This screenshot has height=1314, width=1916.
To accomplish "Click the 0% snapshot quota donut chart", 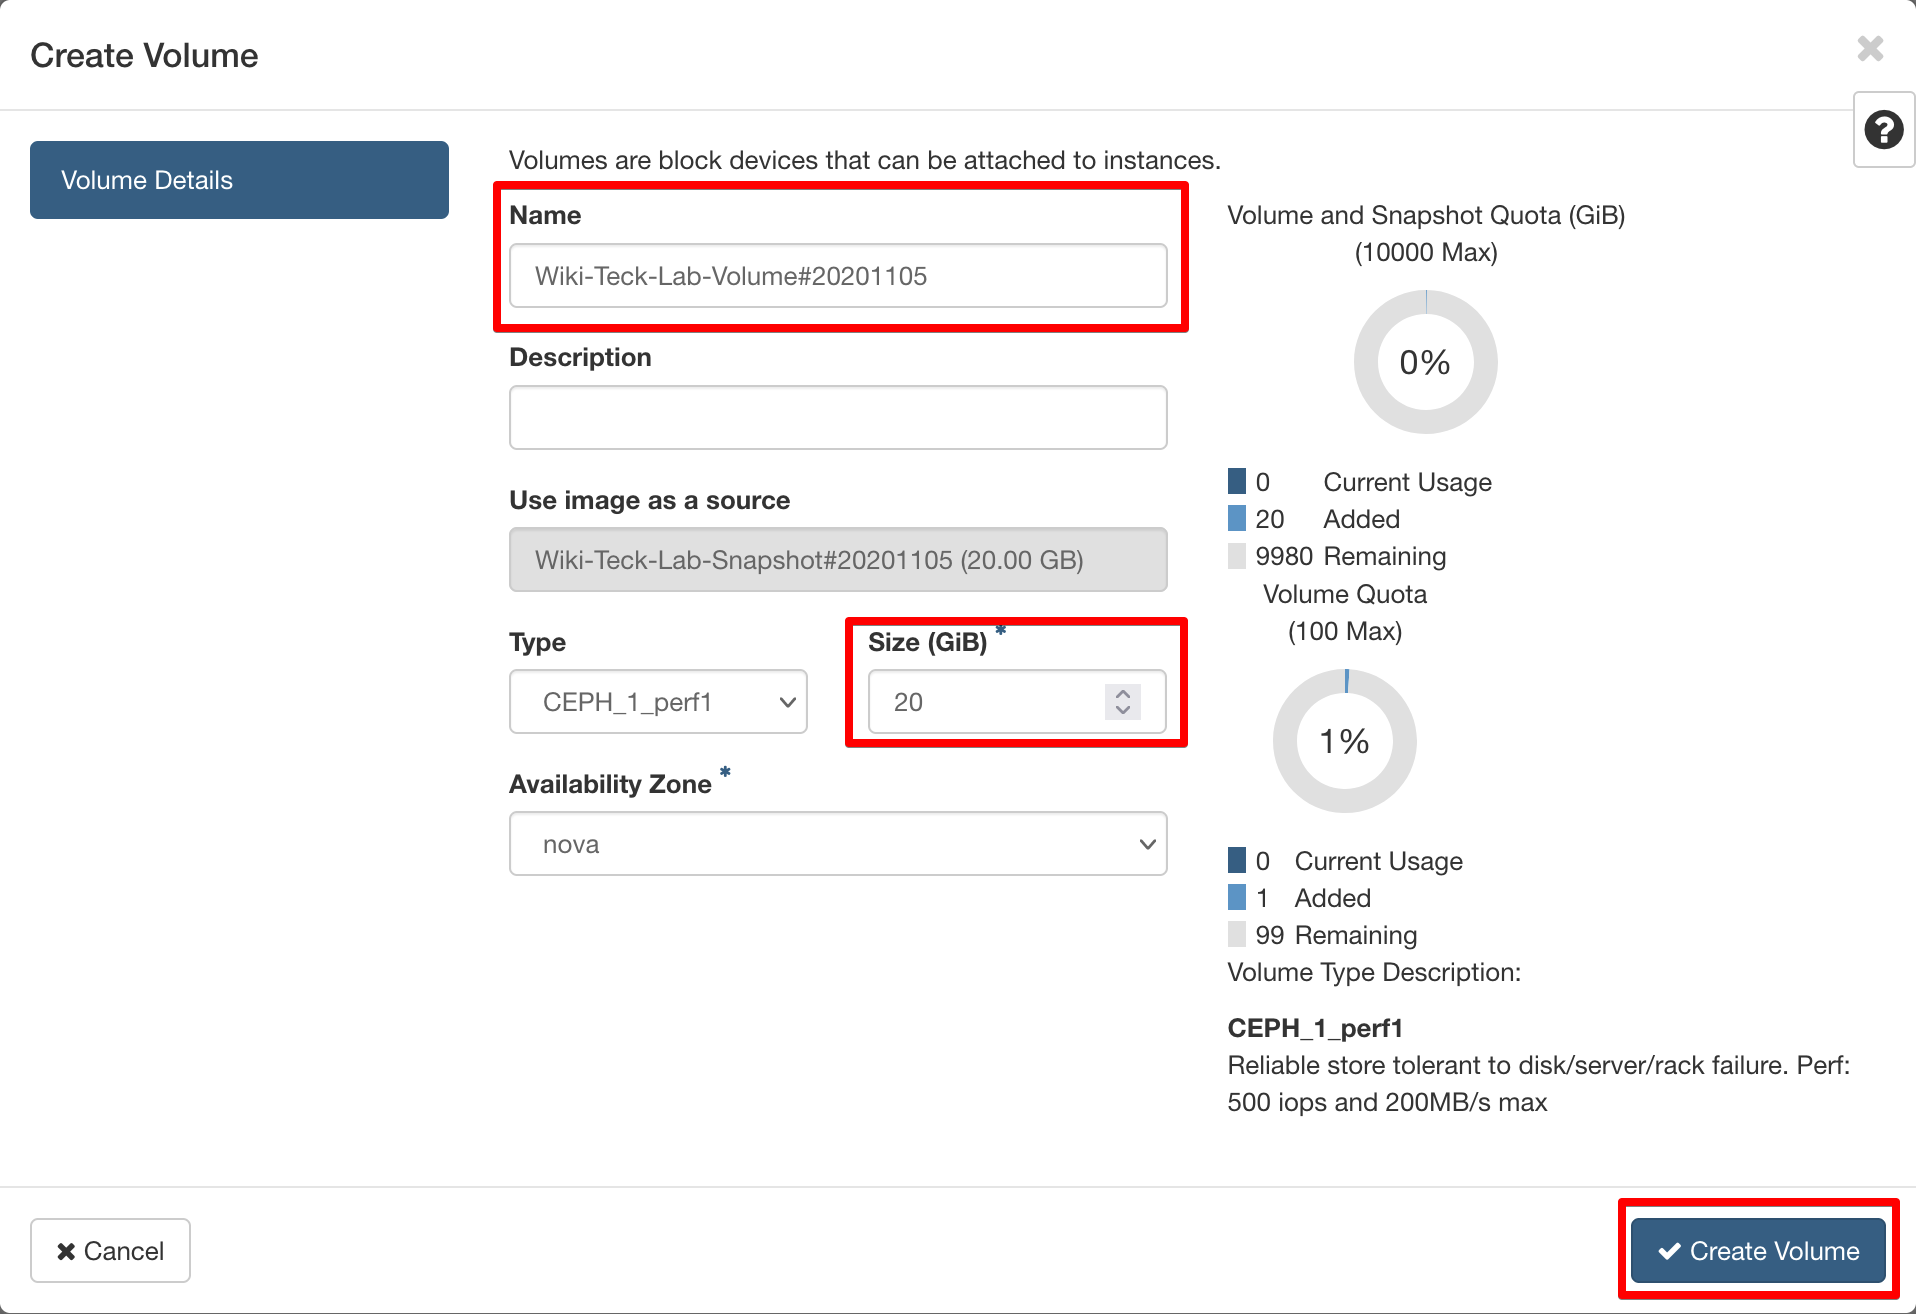I will click(x=1425, y=362).
